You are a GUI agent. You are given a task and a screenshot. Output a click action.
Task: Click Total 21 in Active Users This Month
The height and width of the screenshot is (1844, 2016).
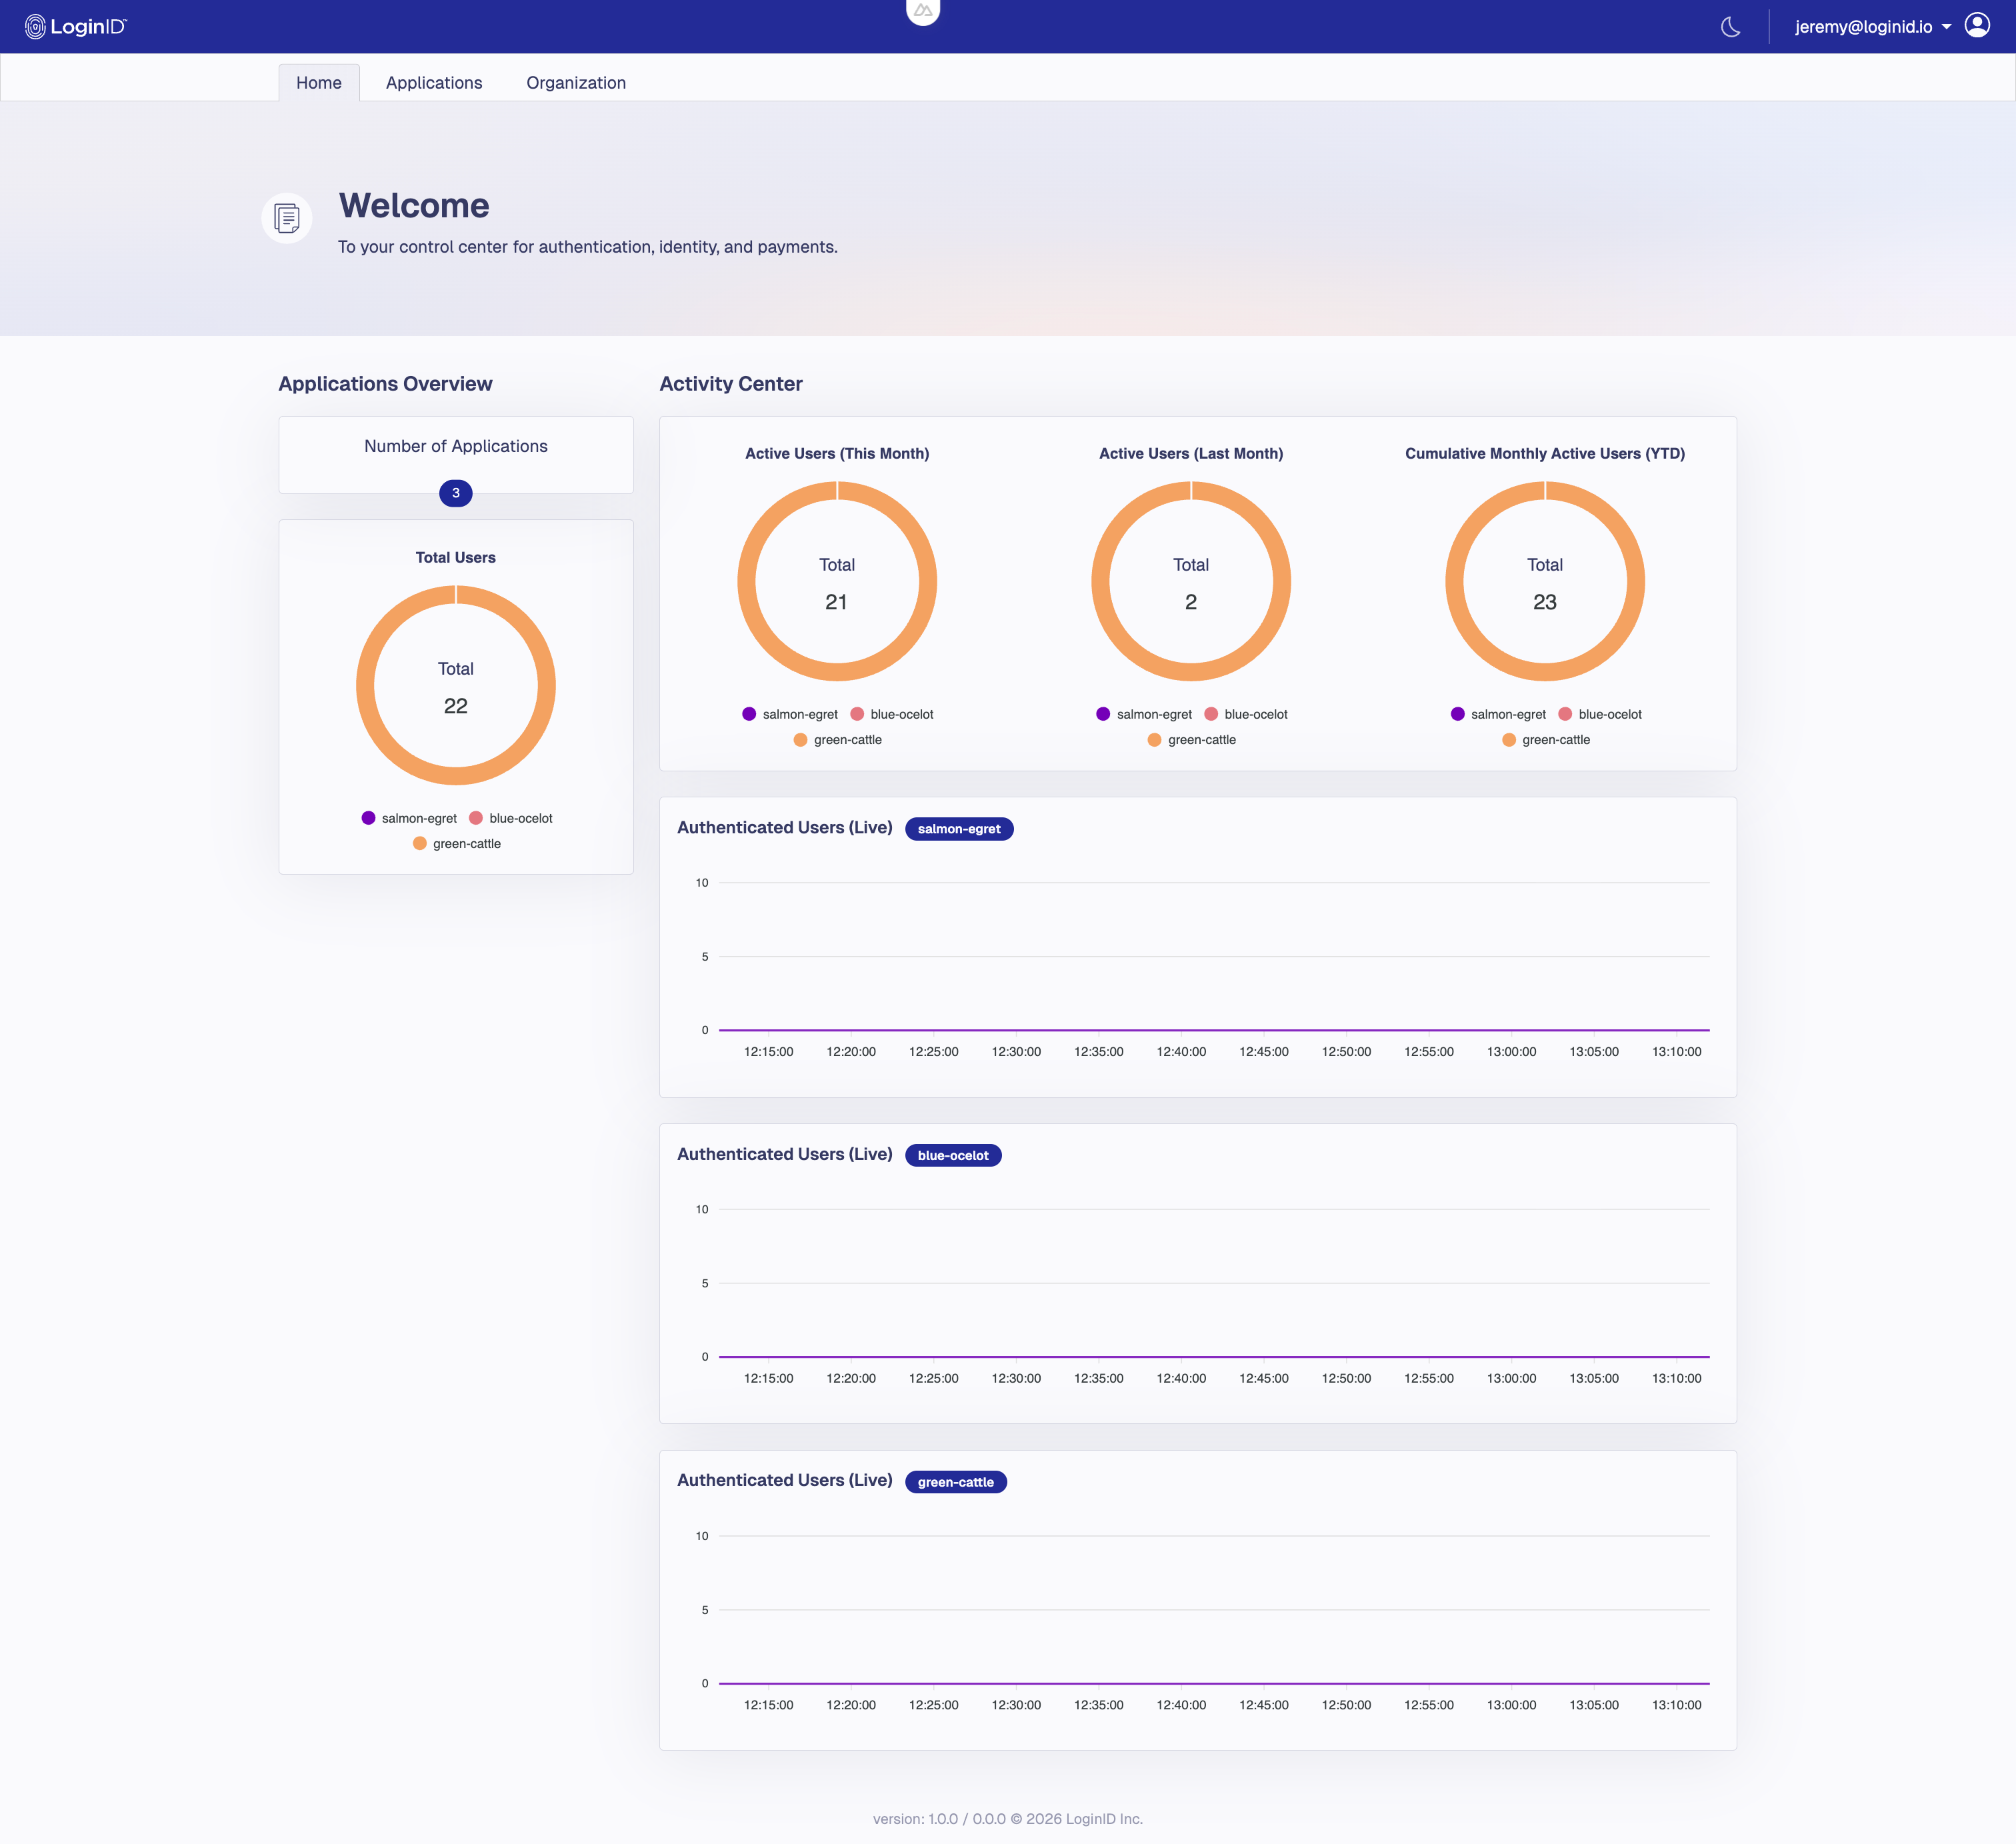point(837,584)
